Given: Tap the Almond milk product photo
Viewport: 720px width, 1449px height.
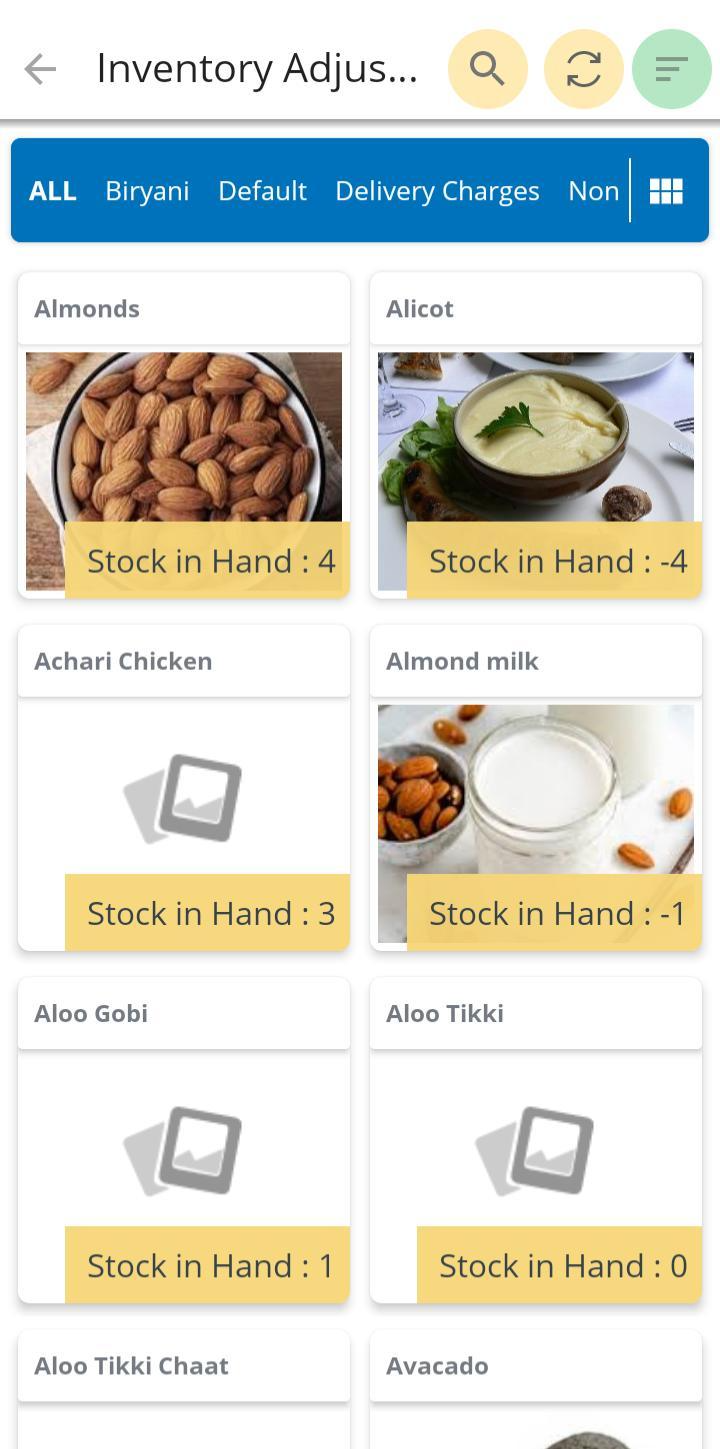Looking at the screenshot, I should [536, 788].
